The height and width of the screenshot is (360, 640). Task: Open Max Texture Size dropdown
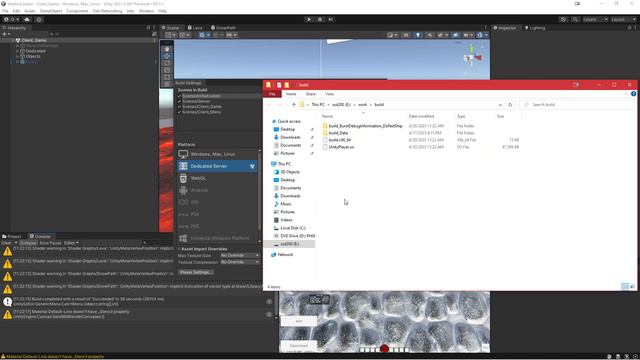[x=240, y=255]
